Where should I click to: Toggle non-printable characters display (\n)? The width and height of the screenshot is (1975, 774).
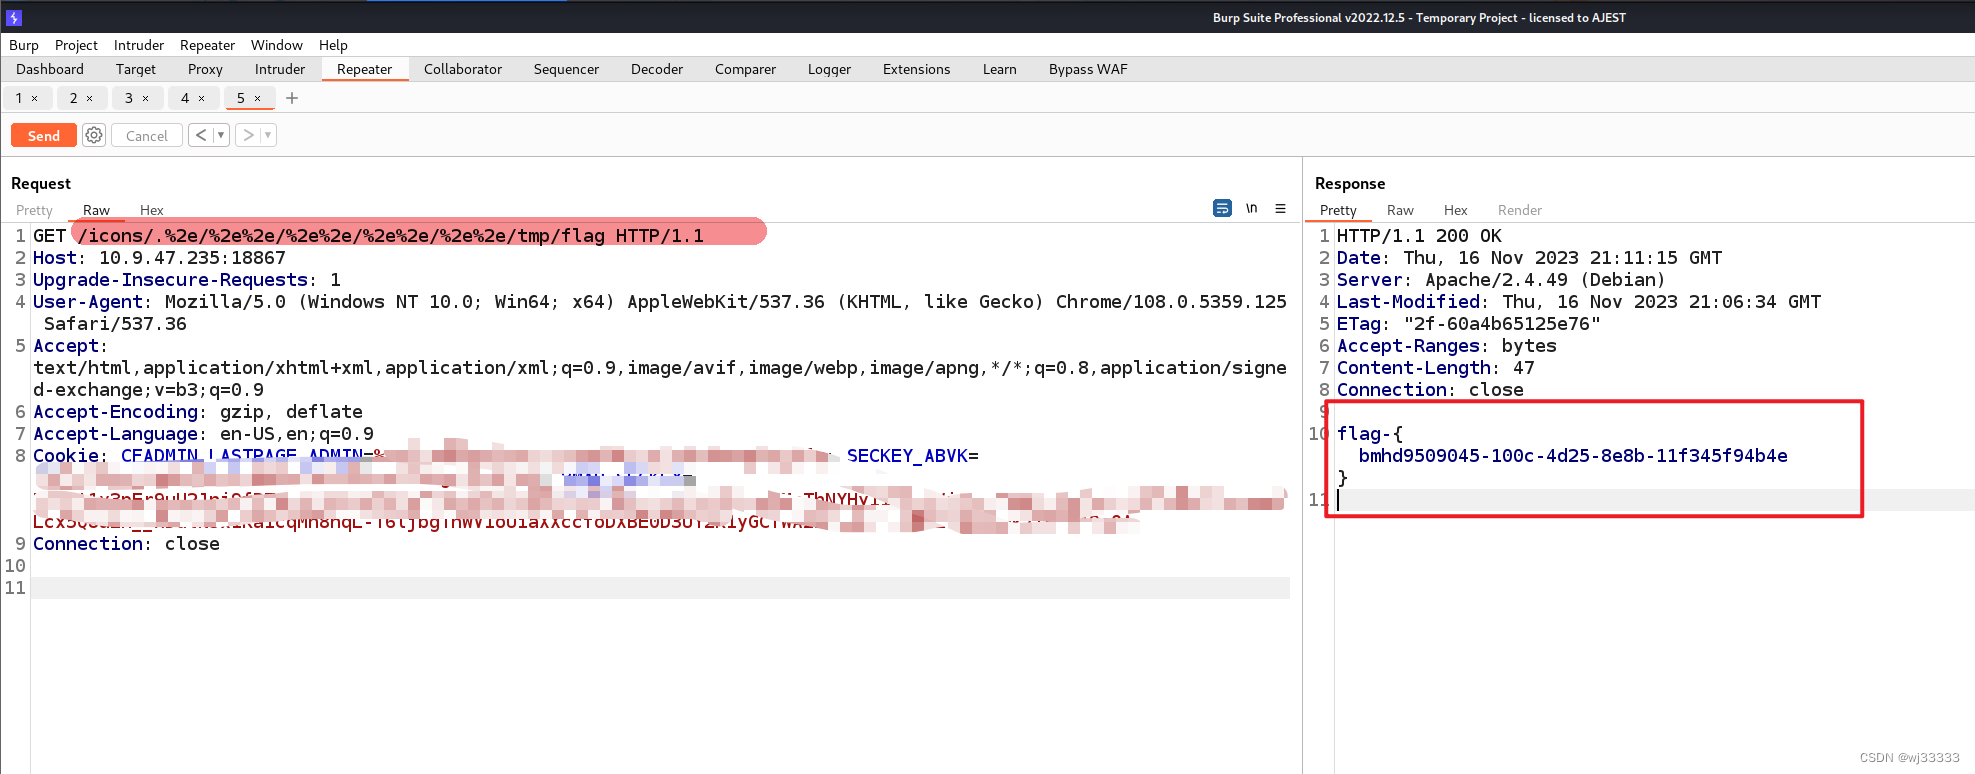click(1251, 208)
